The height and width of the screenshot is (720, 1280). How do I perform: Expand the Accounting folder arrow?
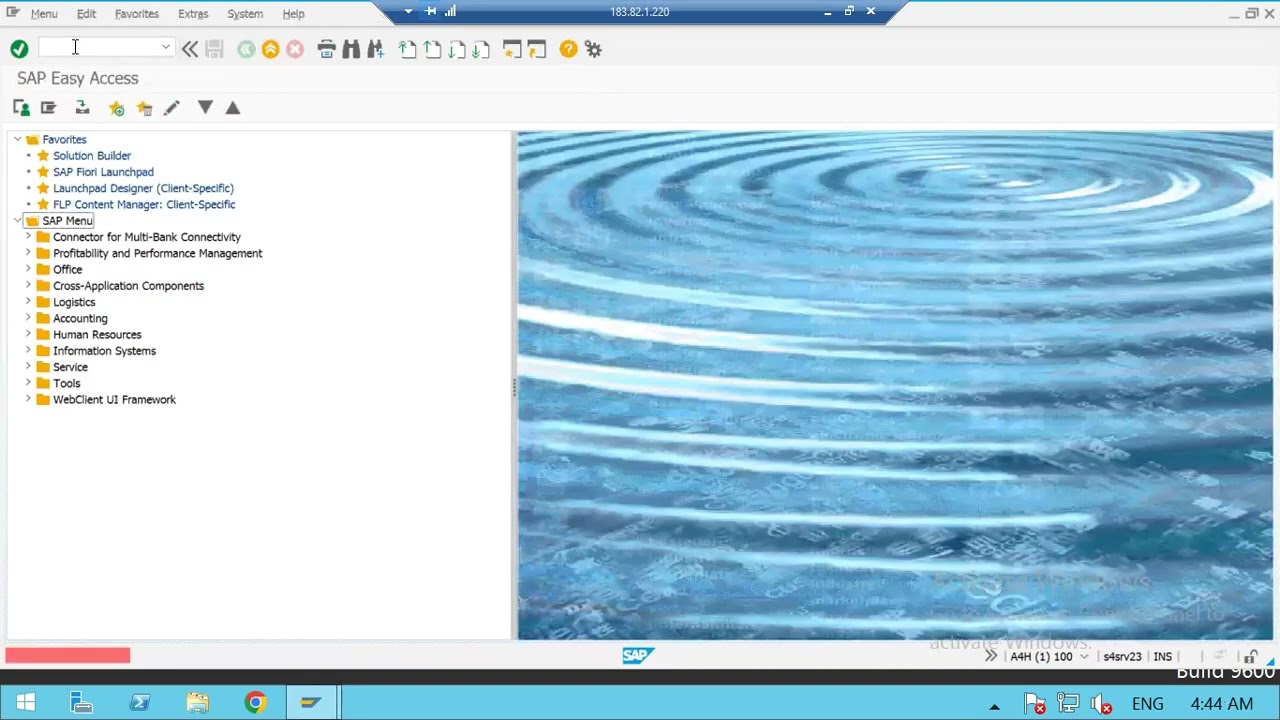28,318
